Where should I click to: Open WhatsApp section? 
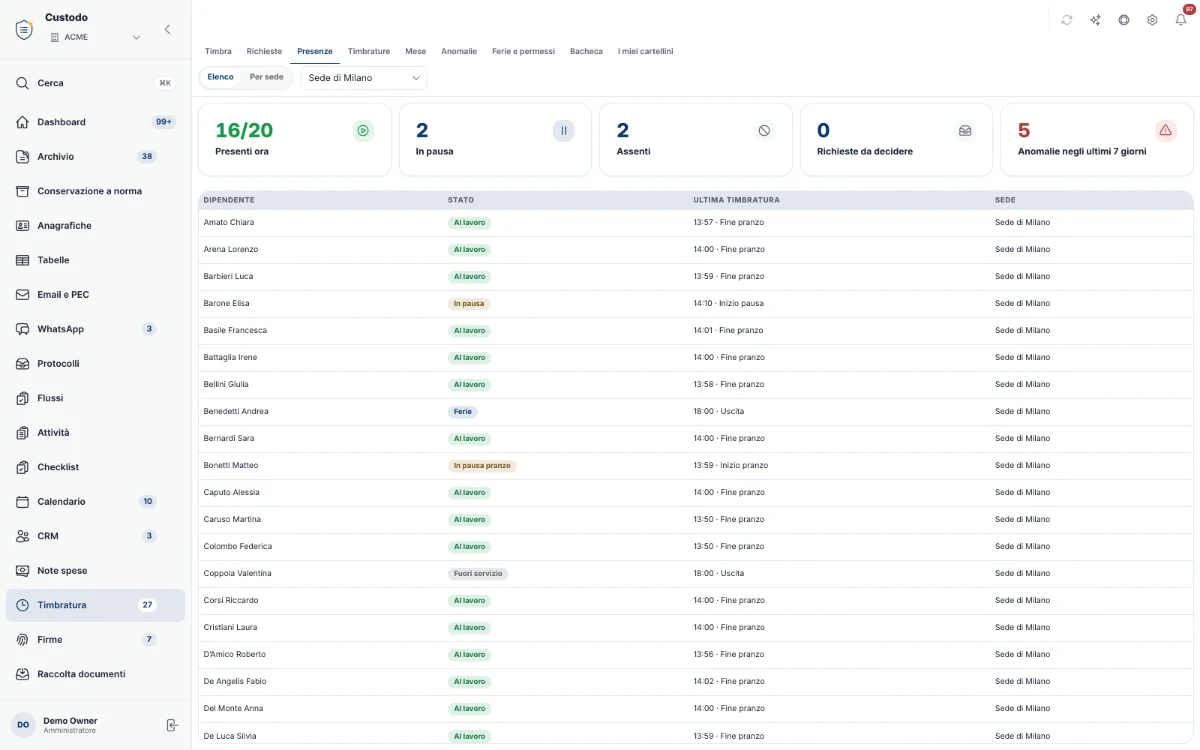point(95,329)
